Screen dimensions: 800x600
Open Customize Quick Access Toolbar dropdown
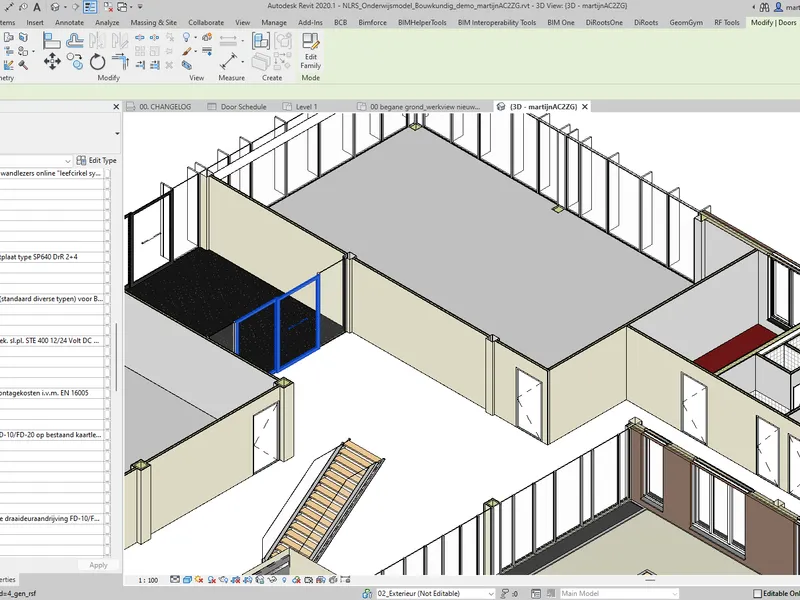point(140,7)
